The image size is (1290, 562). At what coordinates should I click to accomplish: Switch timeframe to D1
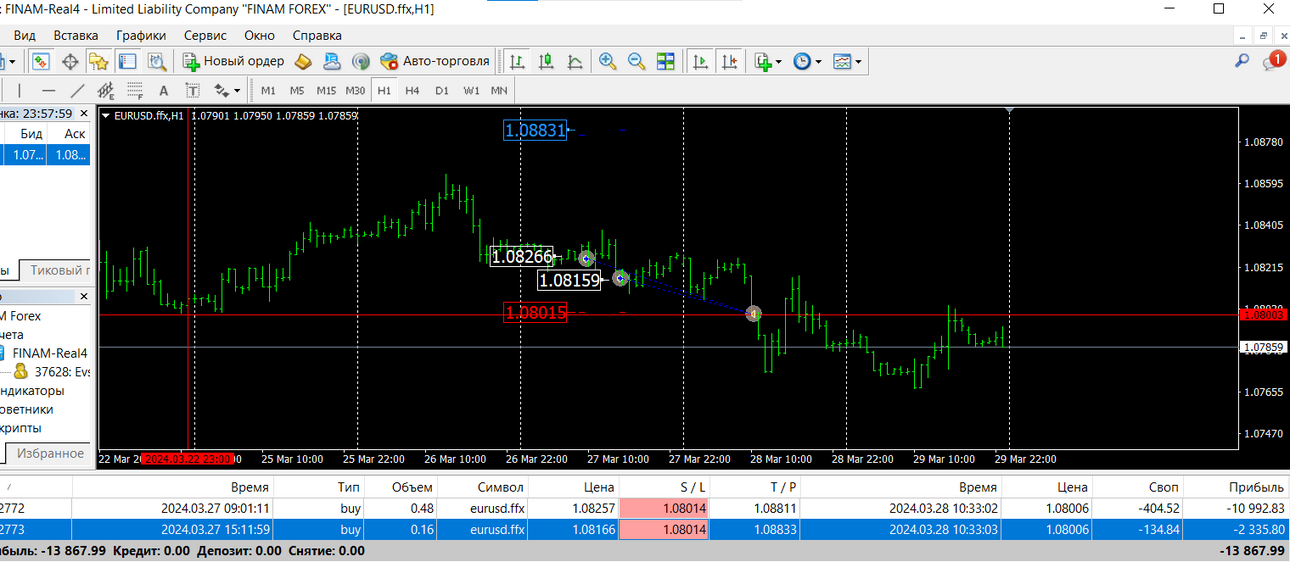(442, 90)
